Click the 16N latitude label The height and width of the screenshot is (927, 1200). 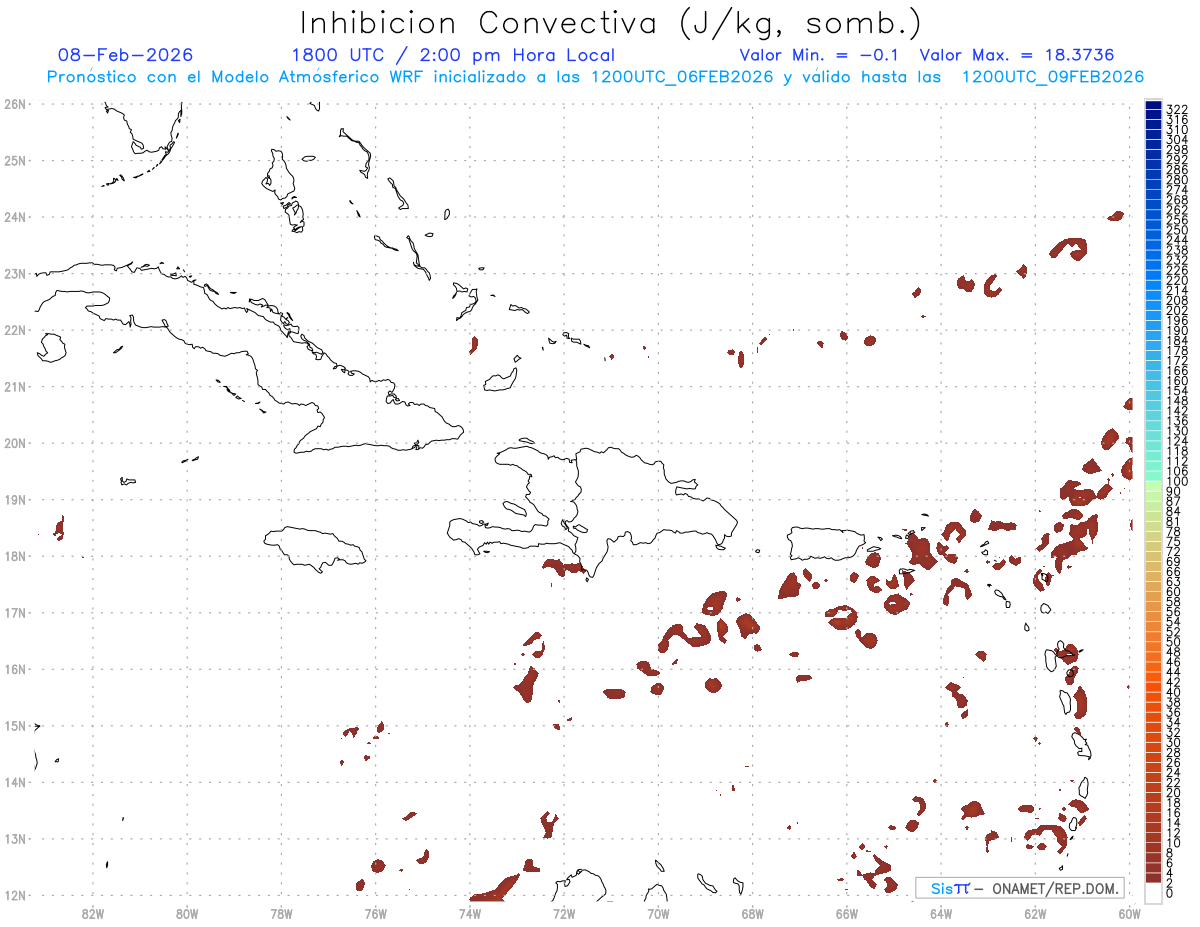[14, 668]
